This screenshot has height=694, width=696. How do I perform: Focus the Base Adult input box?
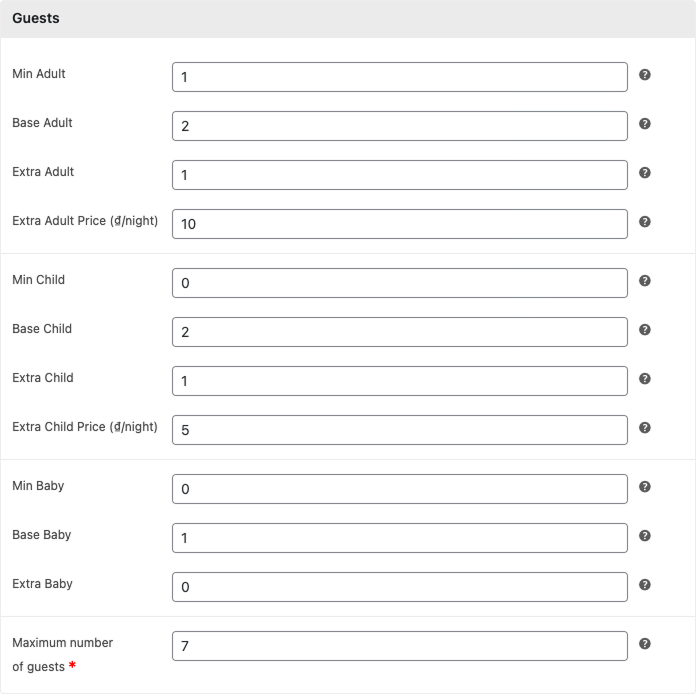[x=400, y=126]
